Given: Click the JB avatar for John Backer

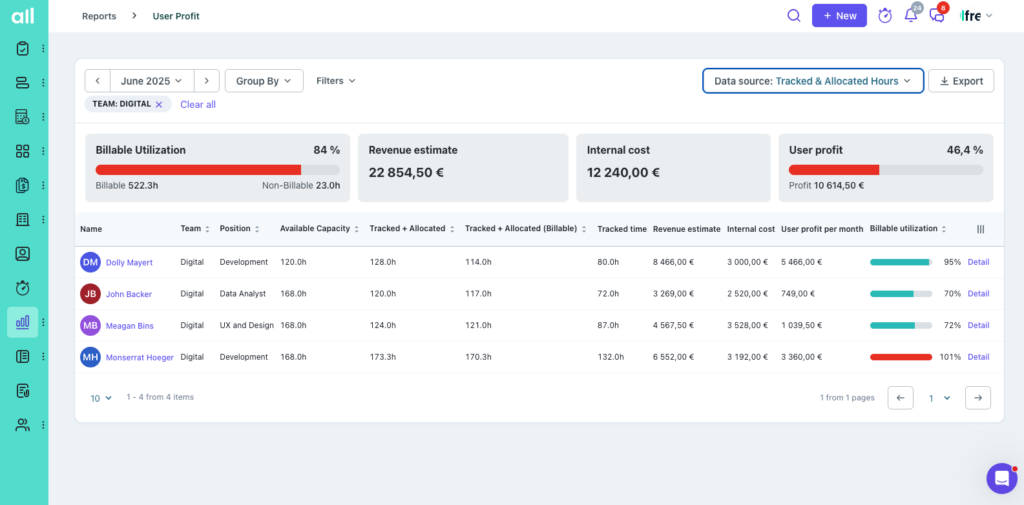Looking at the screenshot, I should point(91,294).
